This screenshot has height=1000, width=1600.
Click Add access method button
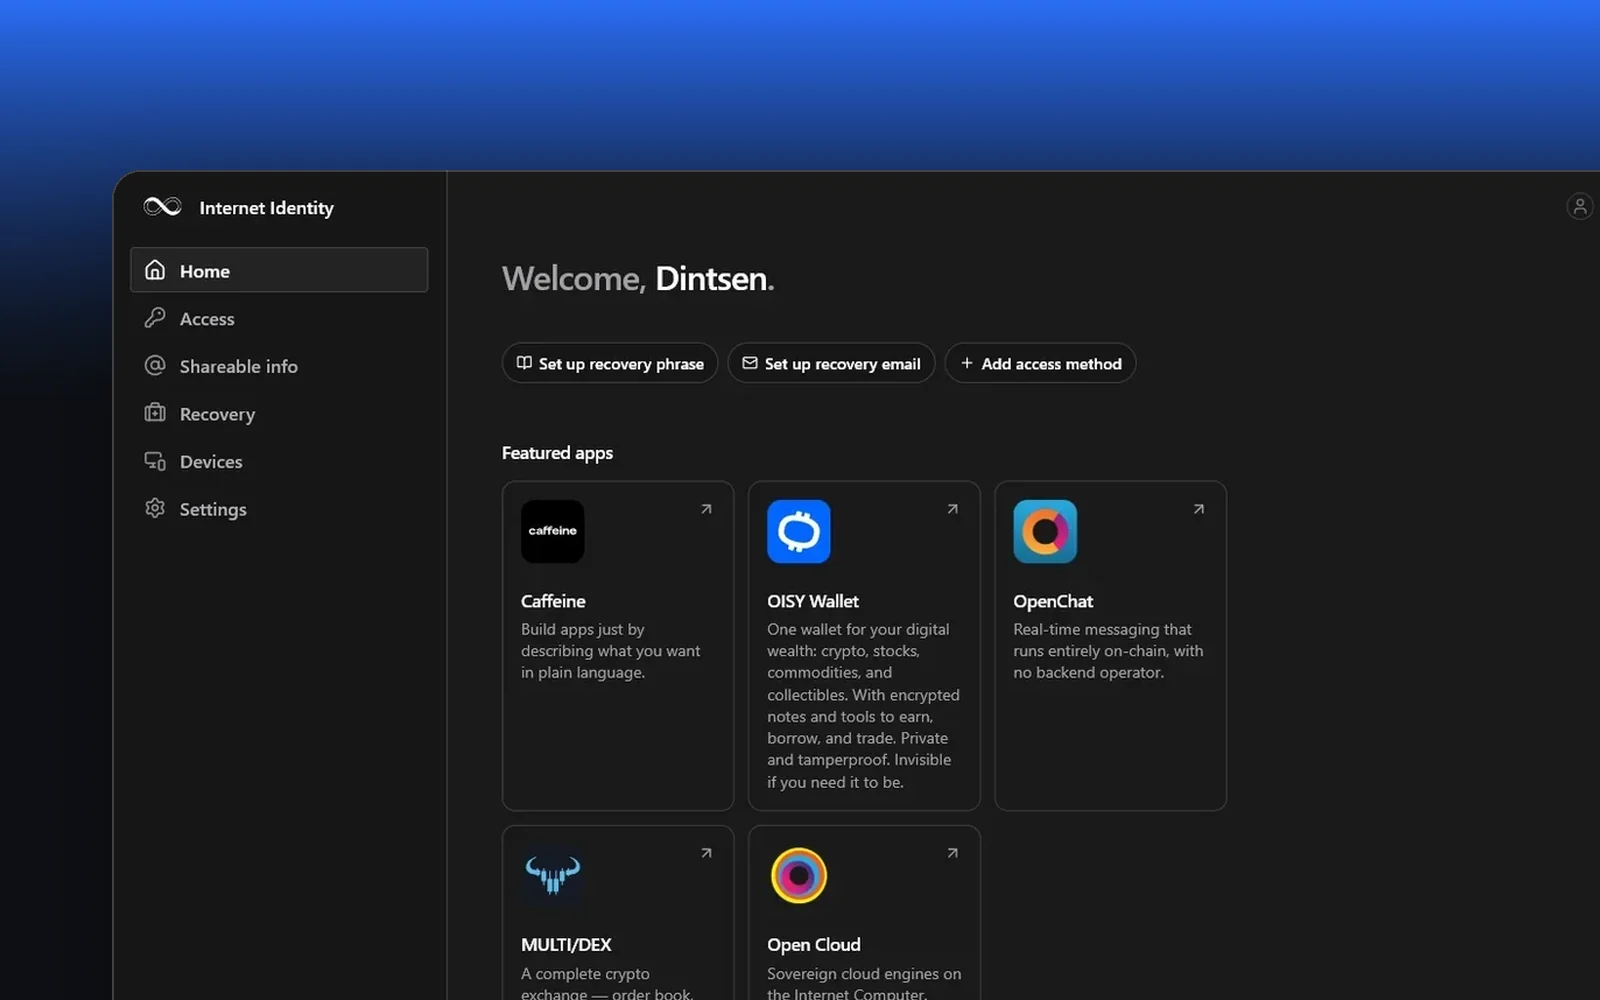[x=1040, y=363]
